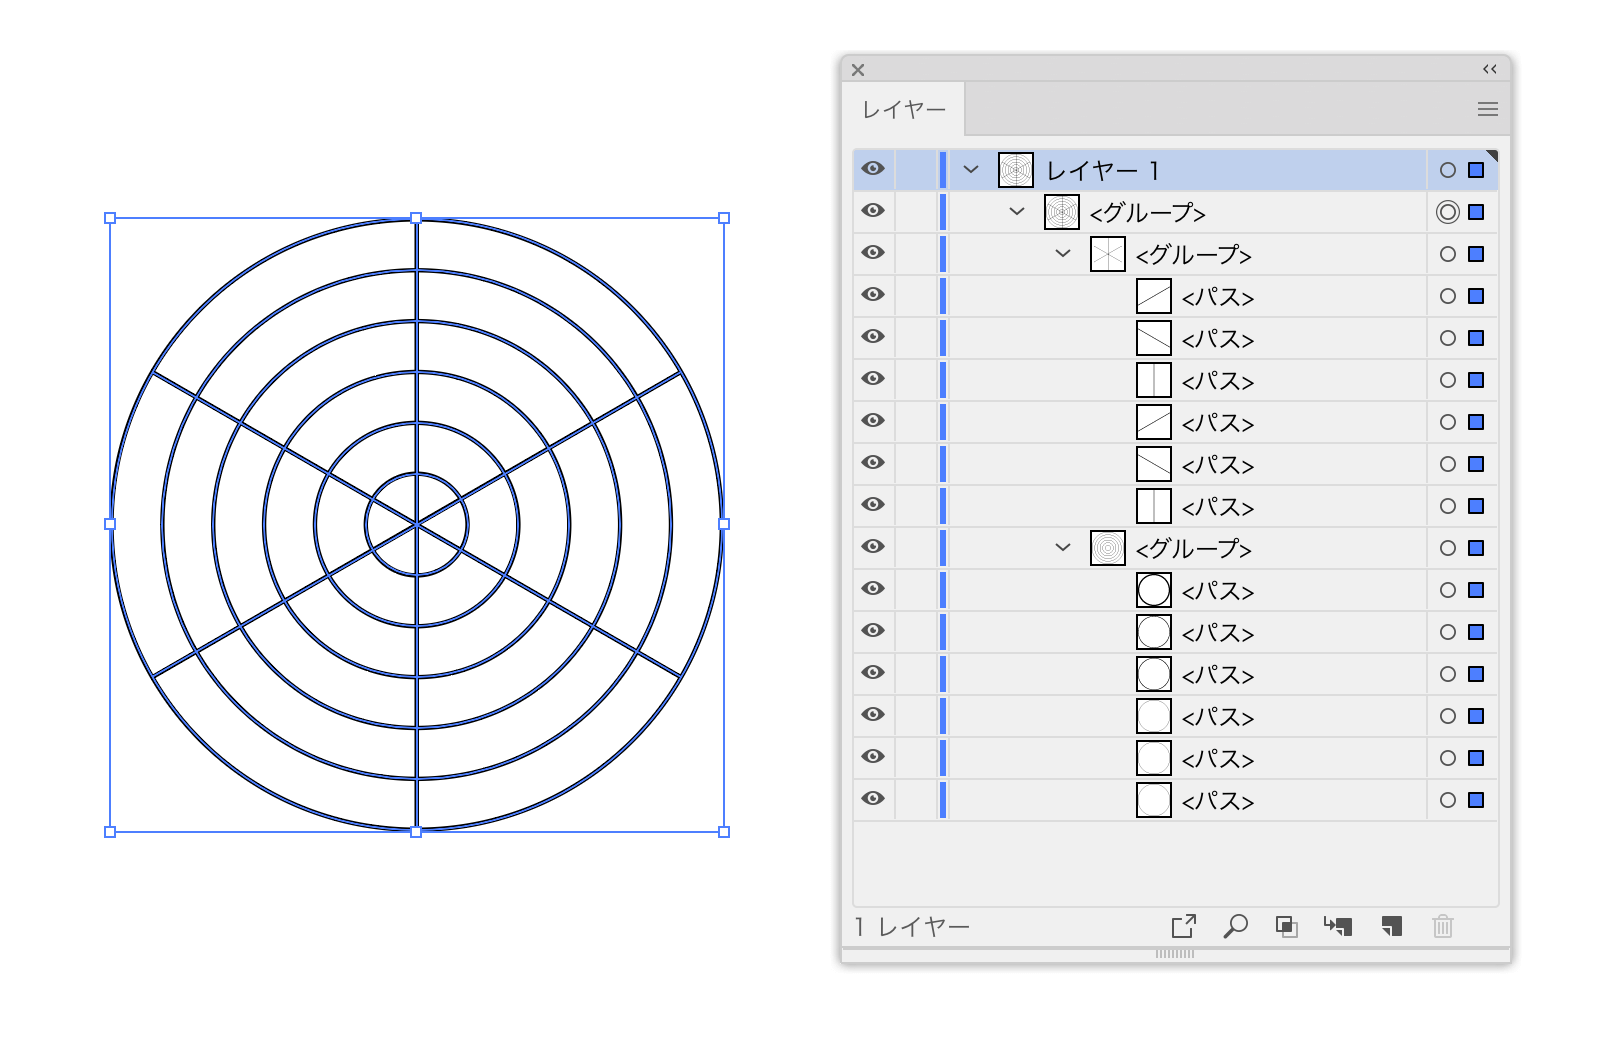Click the レイヤー 1 thumbnail

(x=1016, y=170)
